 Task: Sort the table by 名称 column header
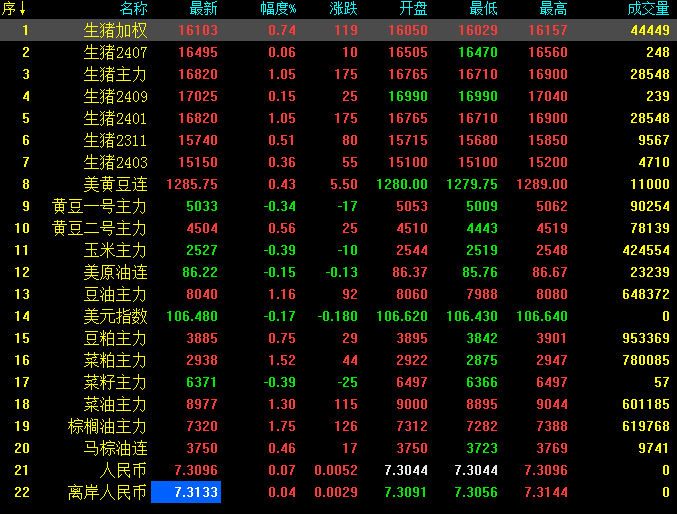coord(132,9)
